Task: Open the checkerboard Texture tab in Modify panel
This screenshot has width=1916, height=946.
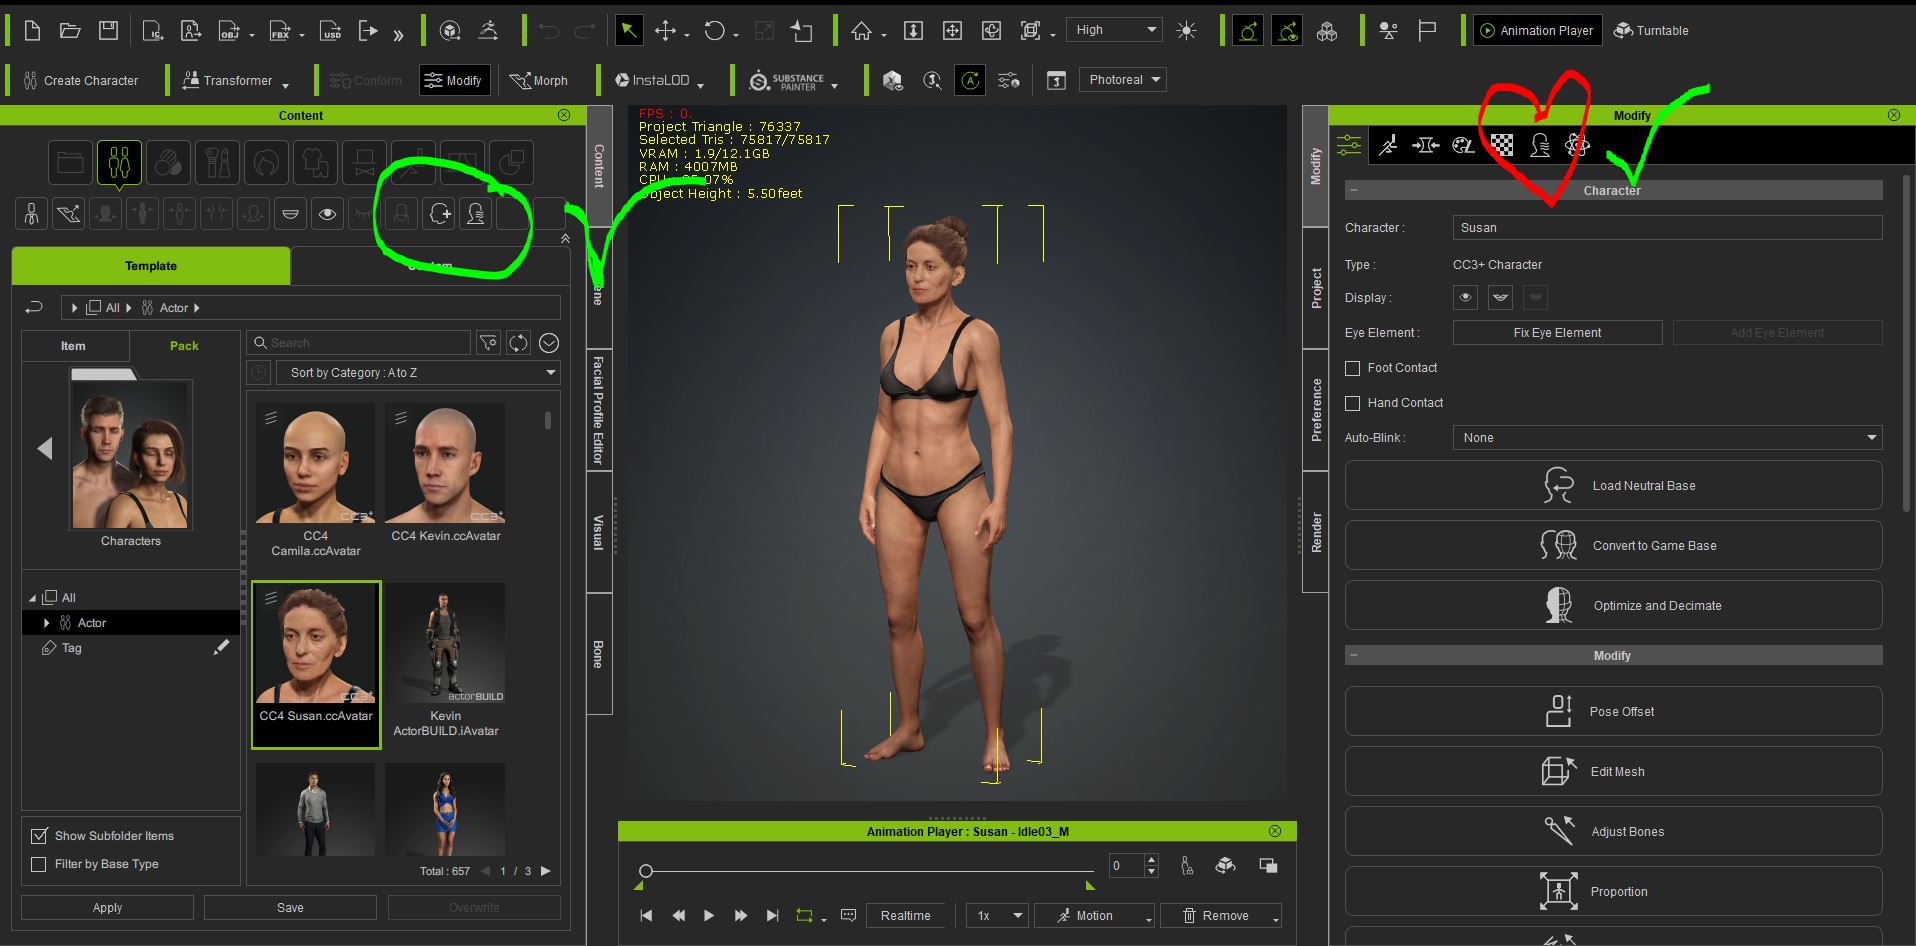Action: click(x=1502, y=146)
